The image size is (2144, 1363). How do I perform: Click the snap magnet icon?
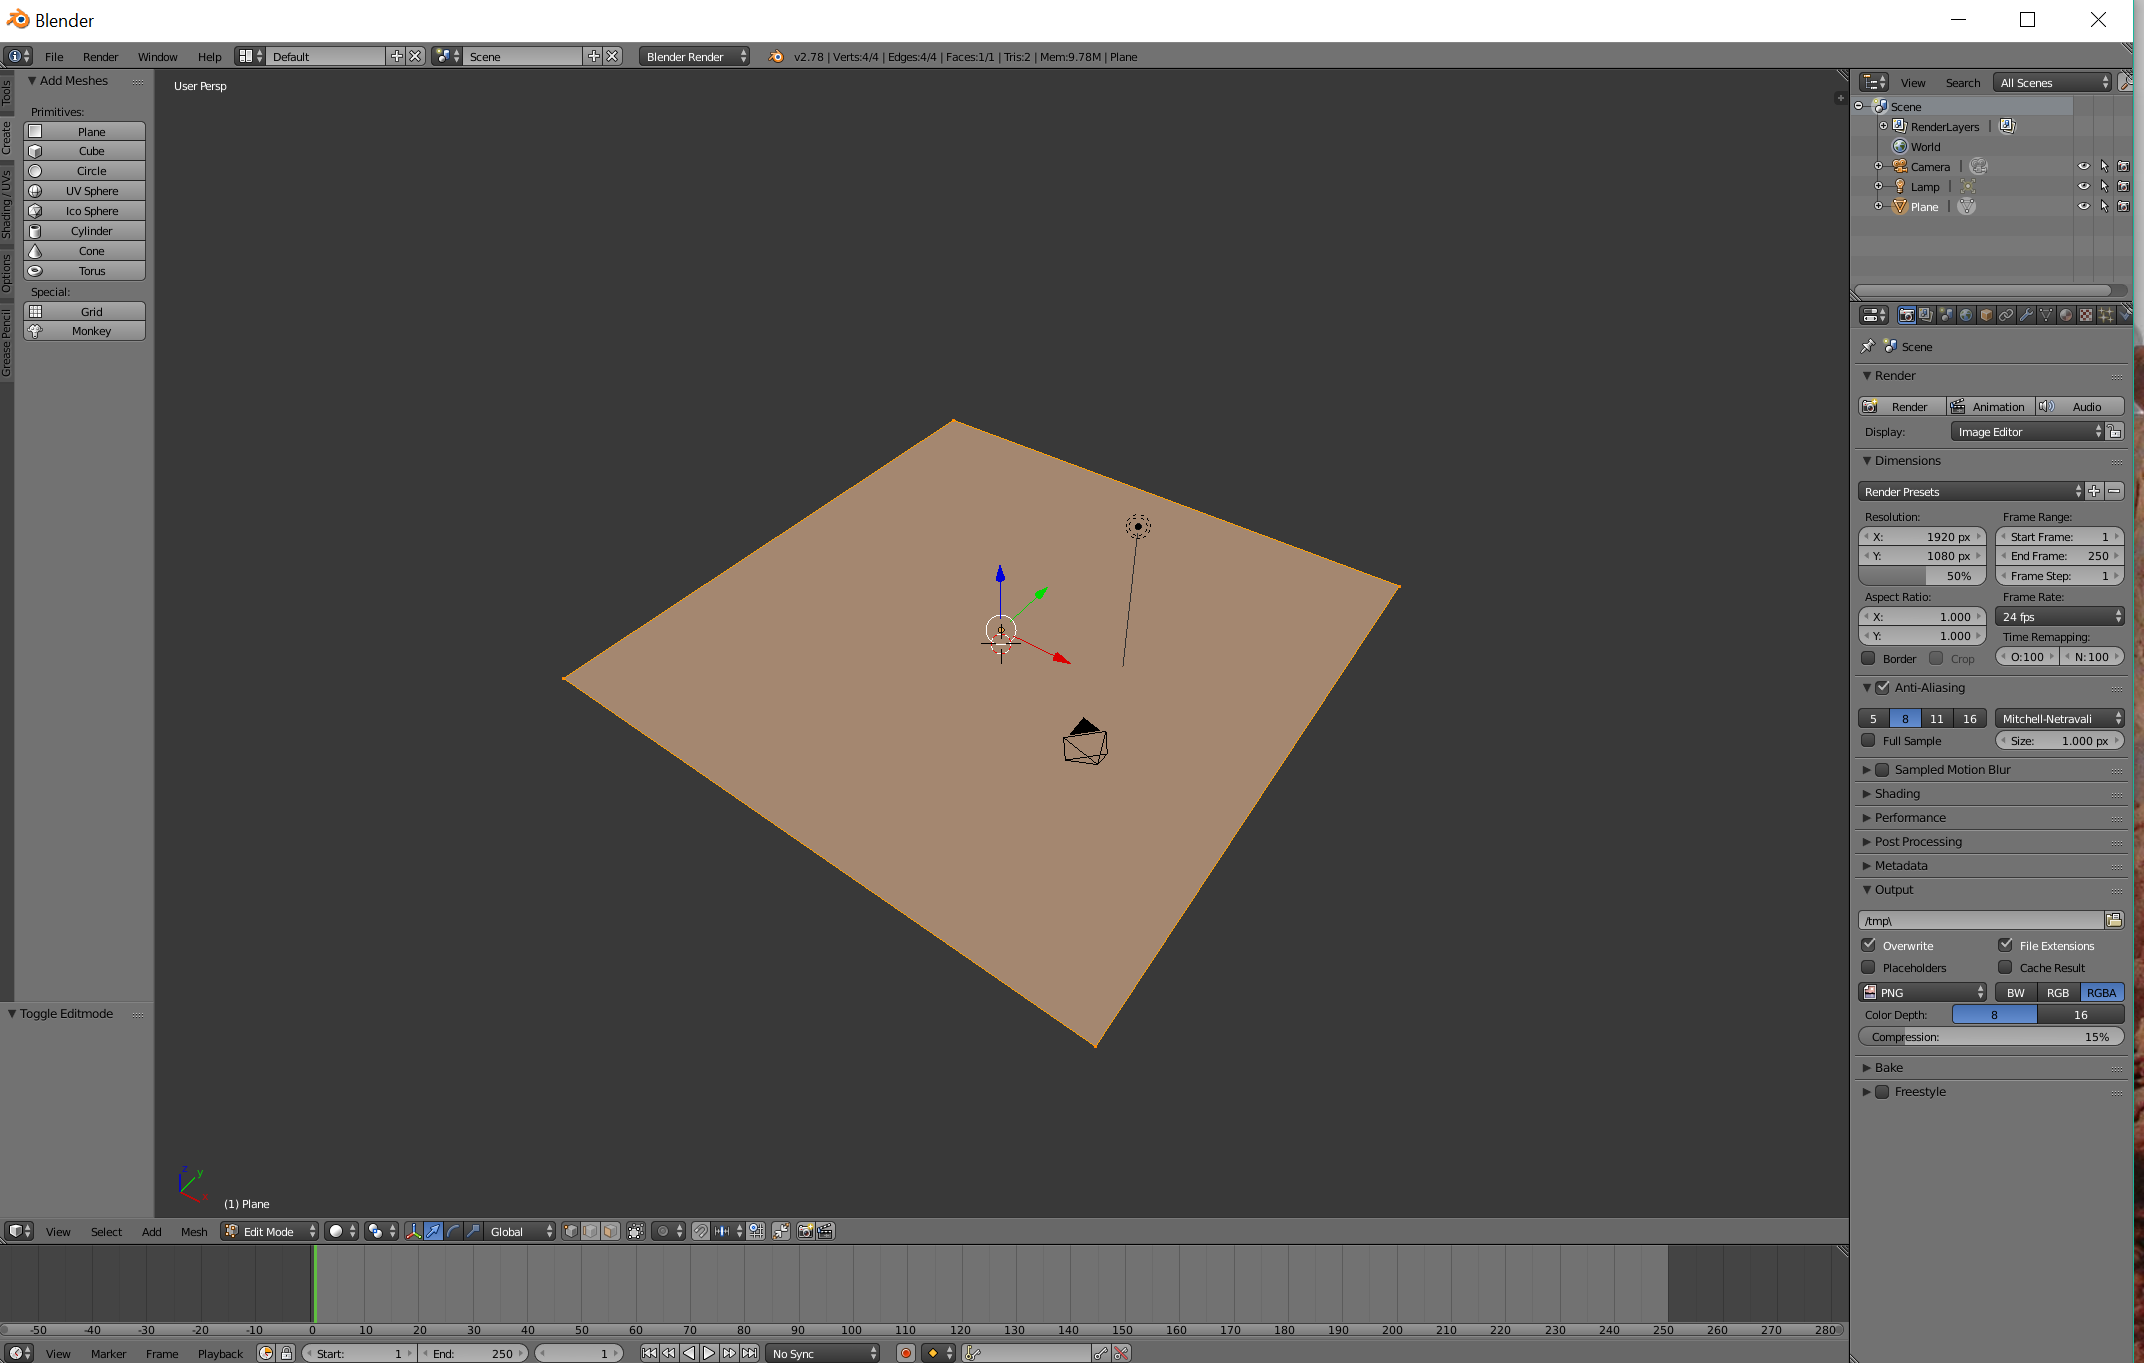(x=701, y=1231)
